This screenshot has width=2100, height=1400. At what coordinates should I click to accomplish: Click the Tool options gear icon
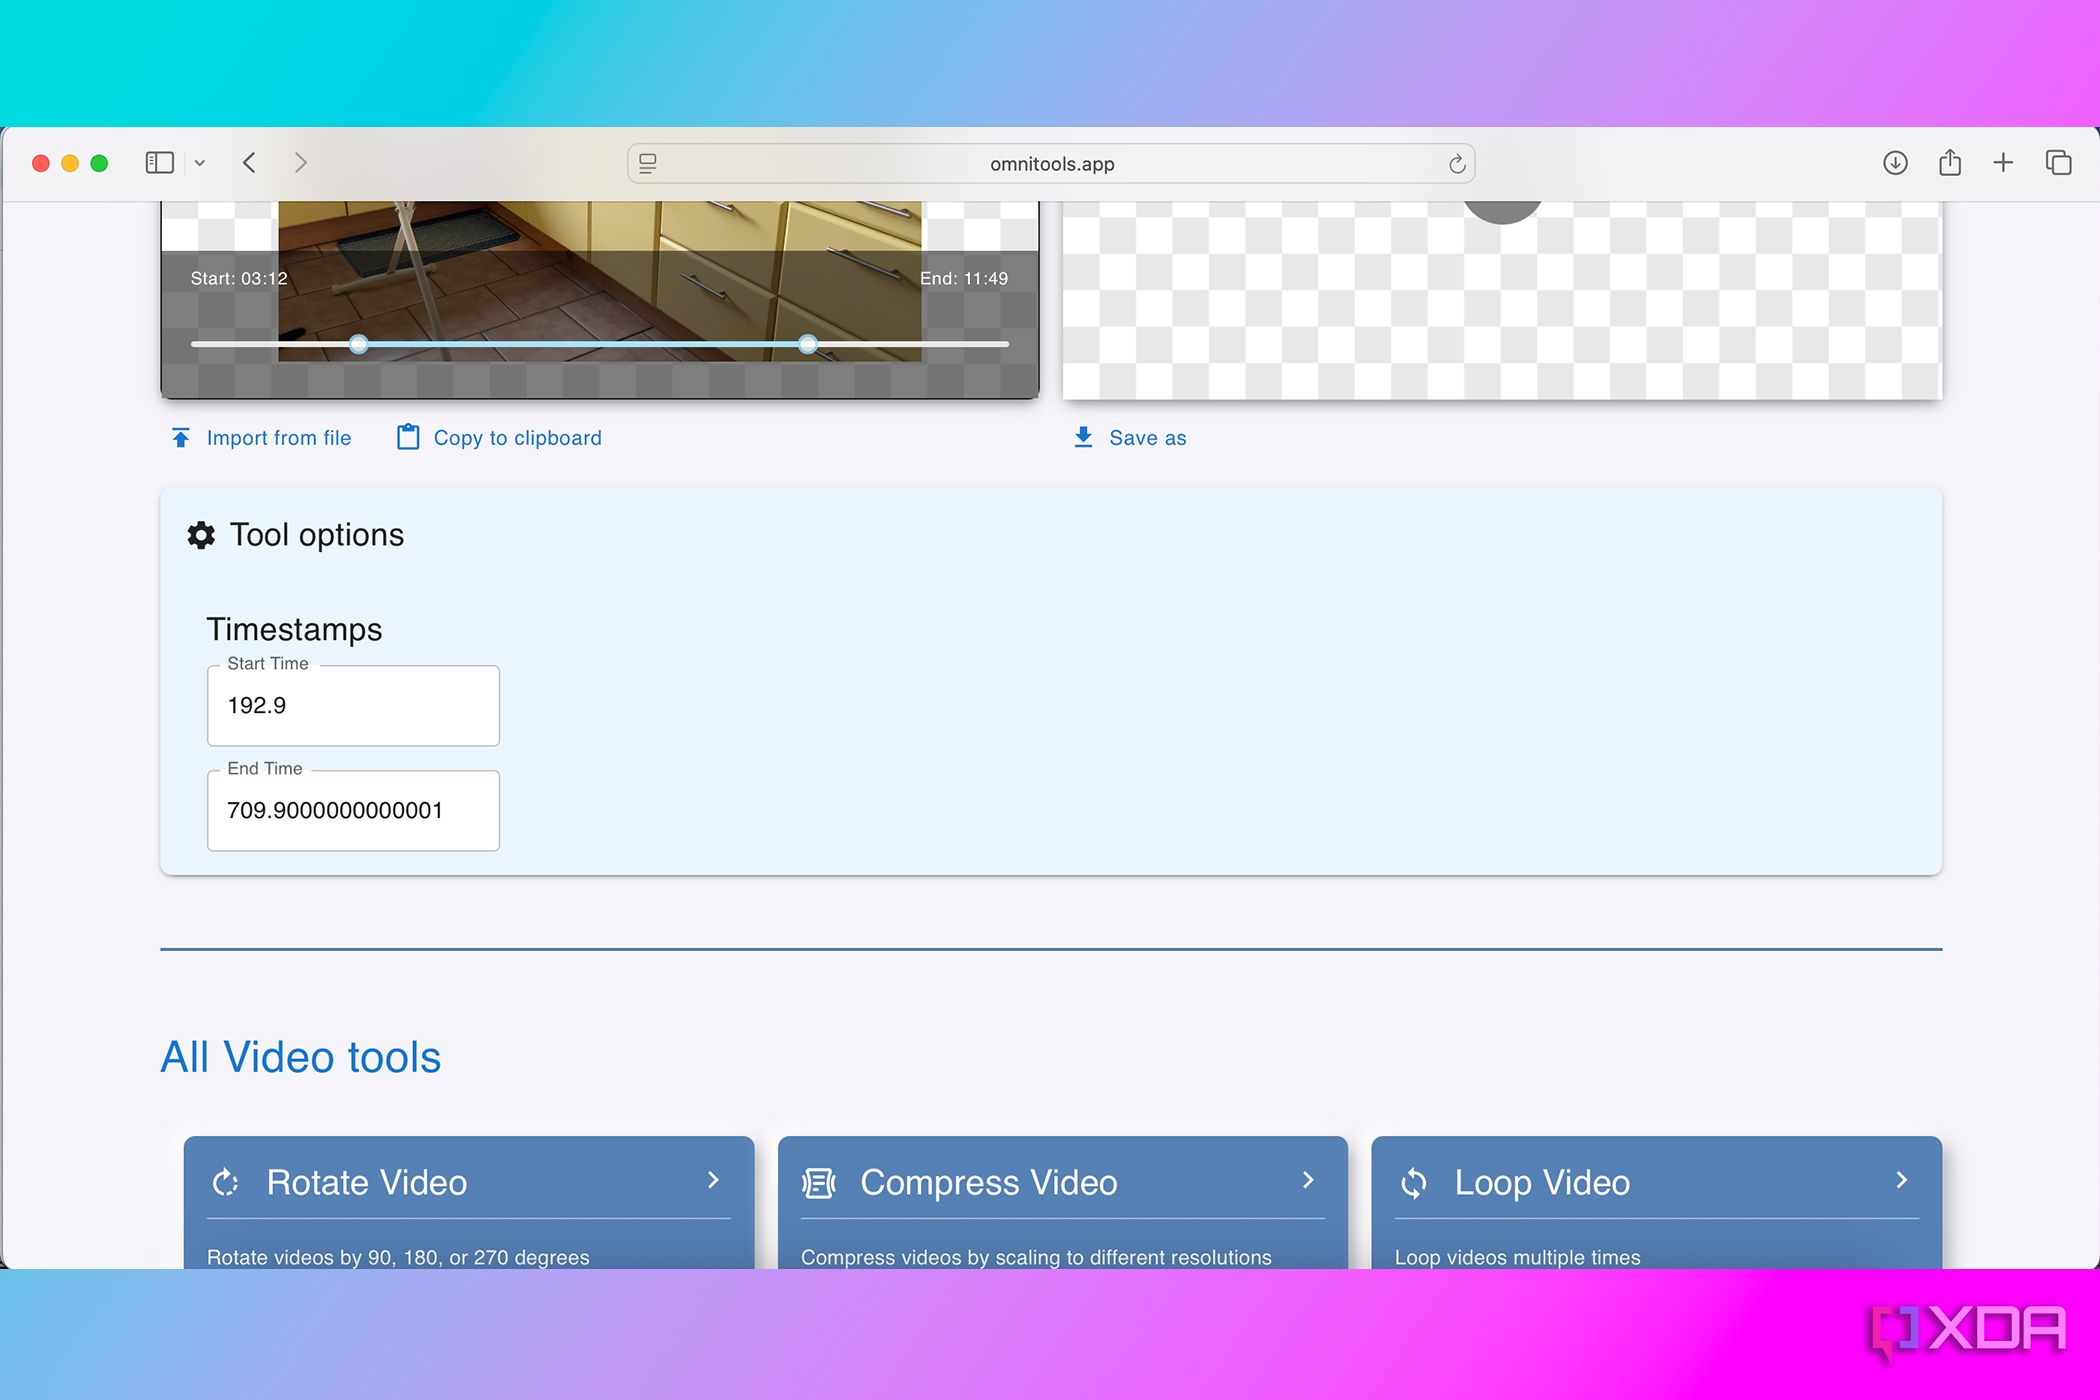pos(201,535)
